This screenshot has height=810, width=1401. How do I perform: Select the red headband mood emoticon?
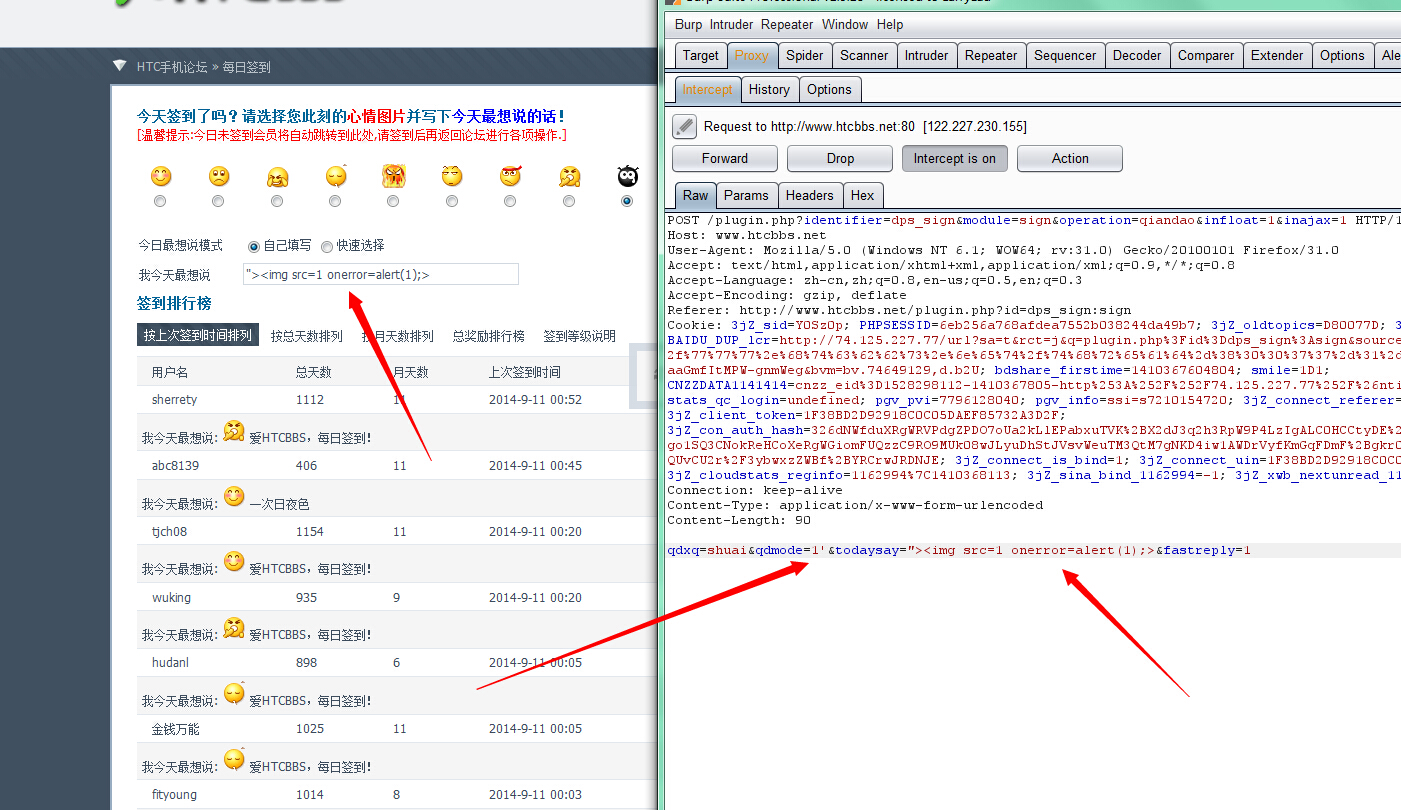511,176
